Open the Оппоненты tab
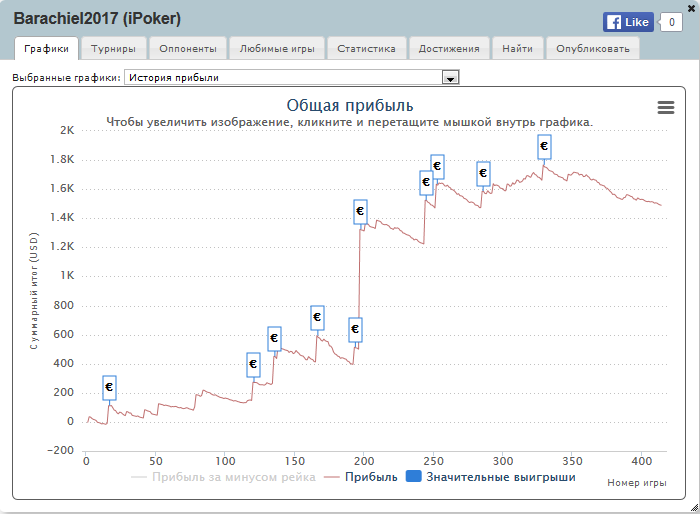 [x=188, y=48]
